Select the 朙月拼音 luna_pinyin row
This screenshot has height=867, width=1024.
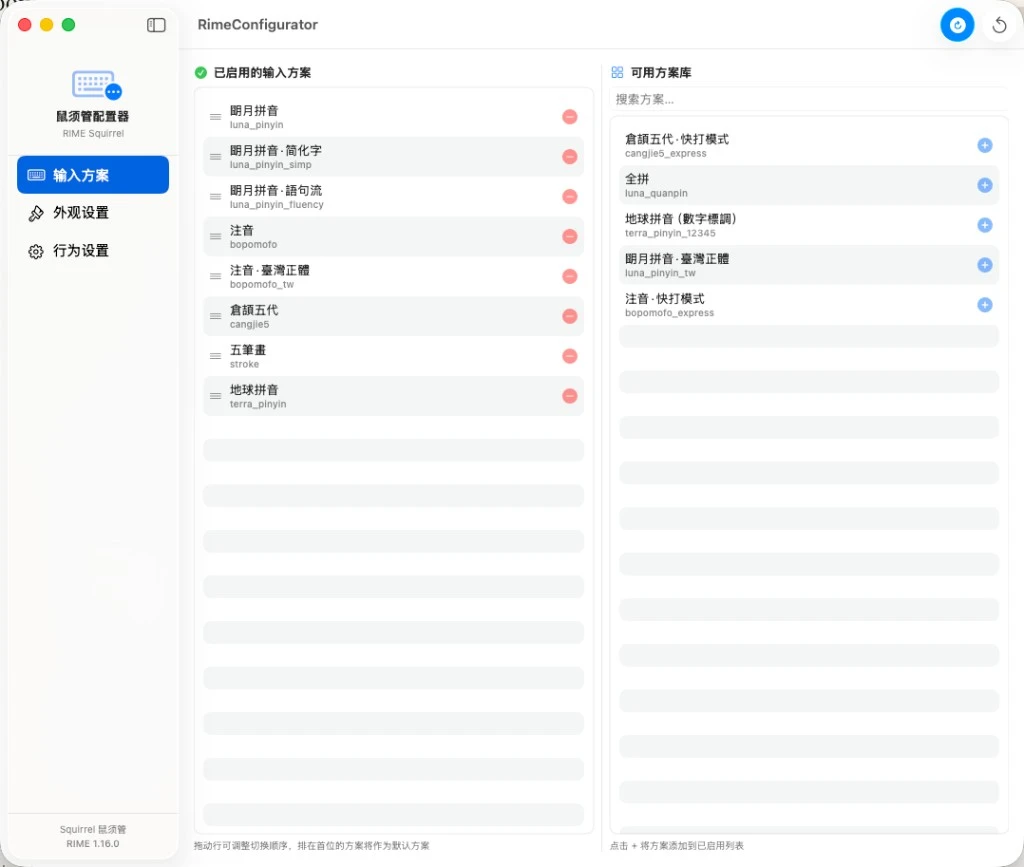[393, 117]
